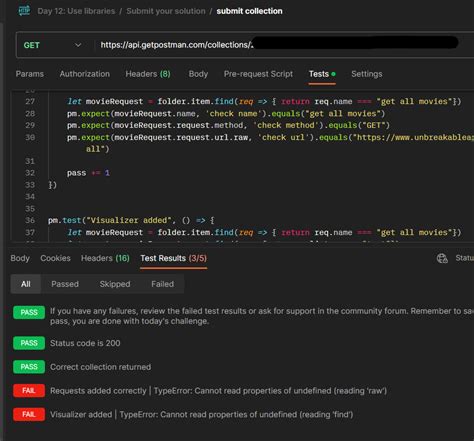The image size is (474, 441).
Task: Click the request URL input field
Action: (x=287, y=45)
